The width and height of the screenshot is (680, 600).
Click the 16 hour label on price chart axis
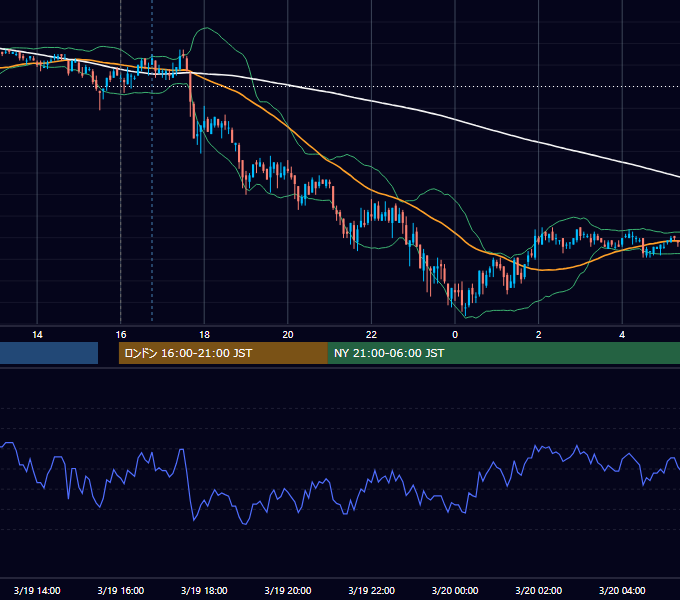121,335
